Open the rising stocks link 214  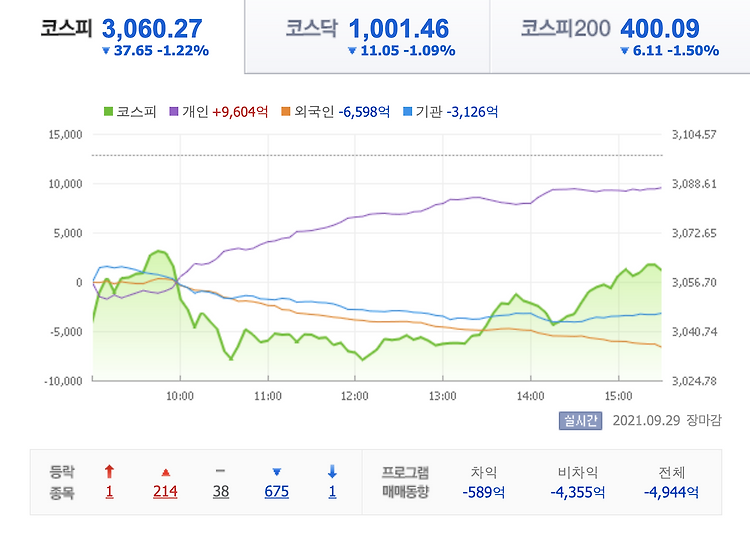coord(165,492)
